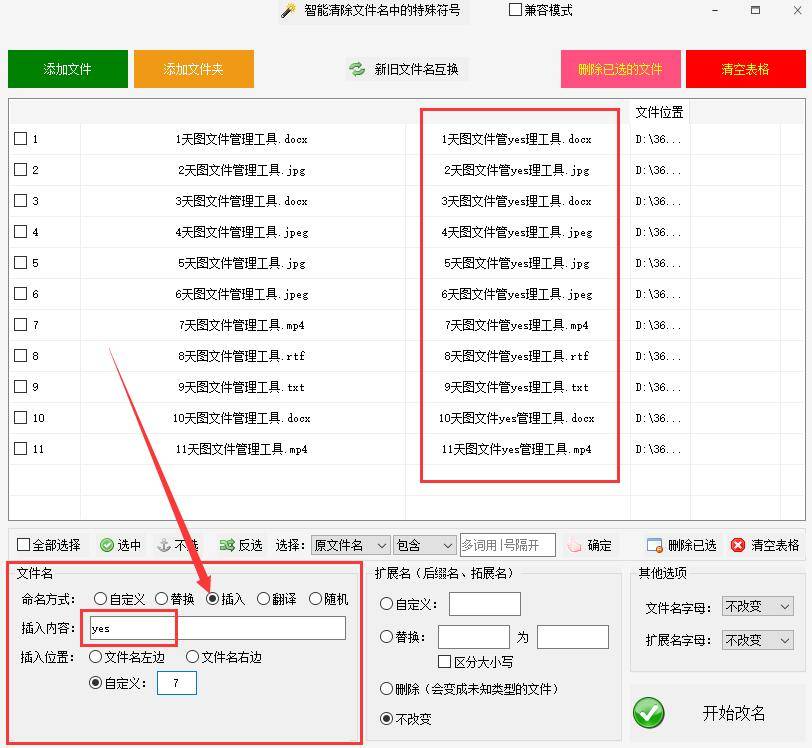Click the red X 清空表格 icon
Screen dimensions: 812x748
737,545
